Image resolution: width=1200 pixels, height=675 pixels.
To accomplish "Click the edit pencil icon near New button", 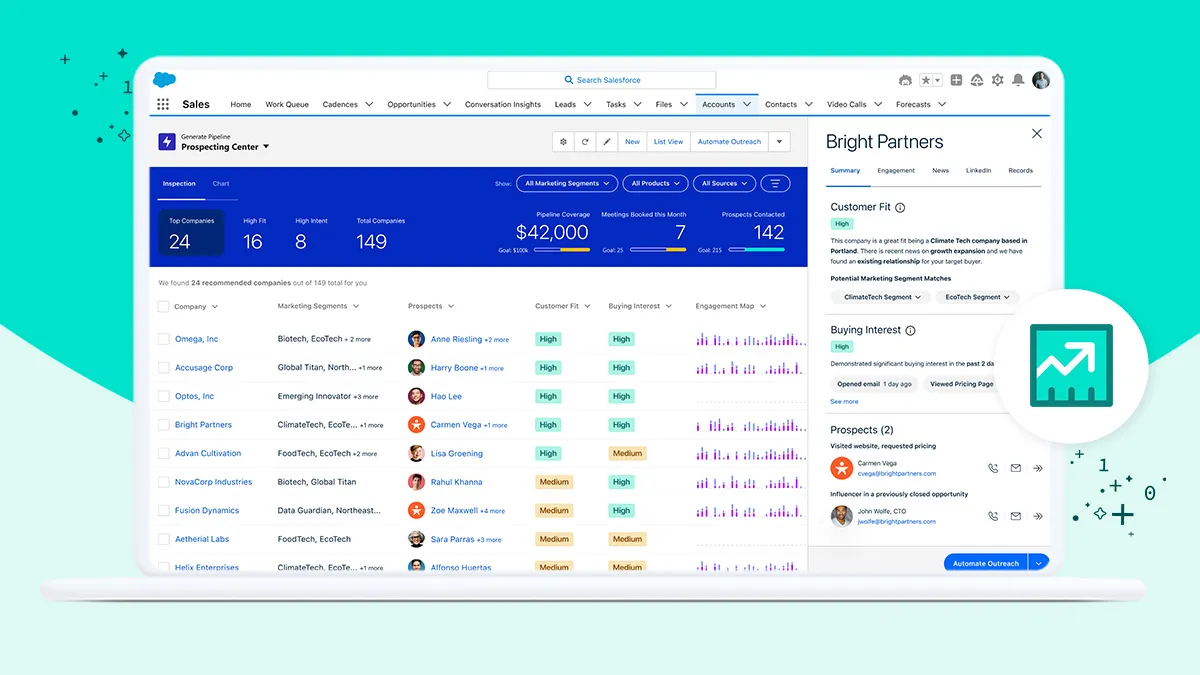I will 607,141.
